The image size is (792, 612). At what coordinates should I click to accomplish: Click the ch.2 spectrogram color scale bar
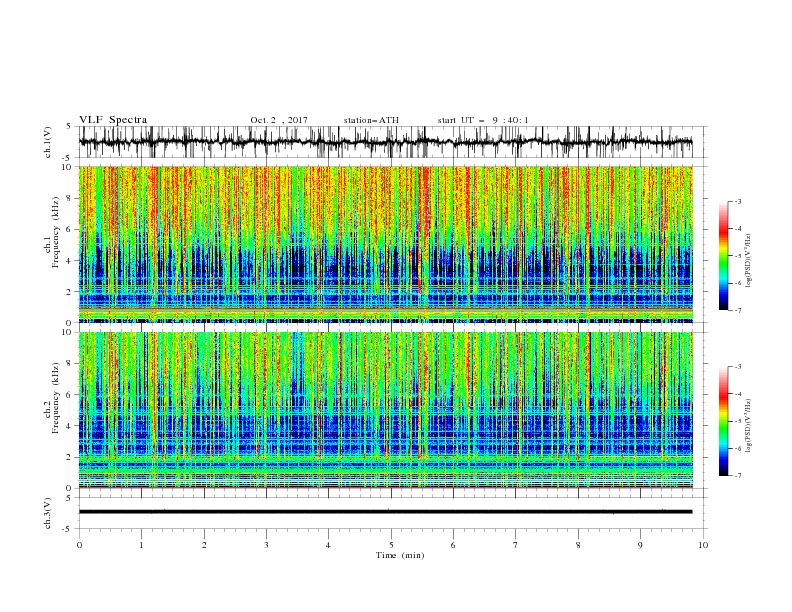(x=723, y=421)
